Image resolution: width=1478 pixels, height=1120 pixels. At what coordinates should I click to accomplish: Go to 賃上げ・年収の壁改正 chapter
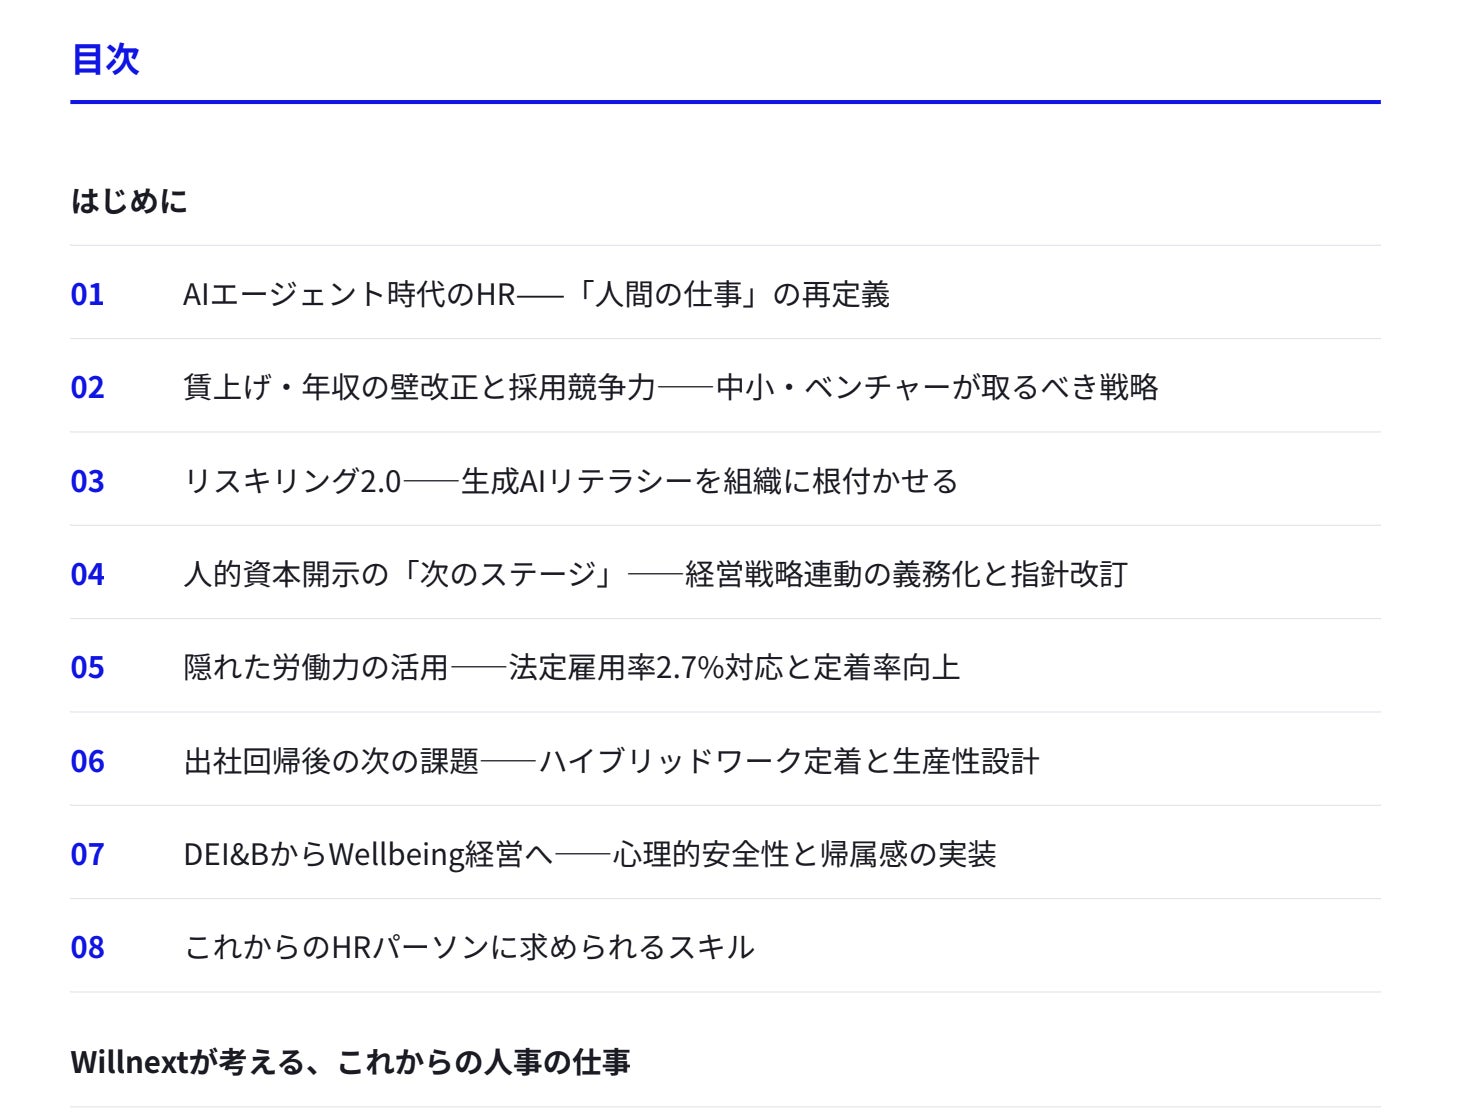click(670, 388)
